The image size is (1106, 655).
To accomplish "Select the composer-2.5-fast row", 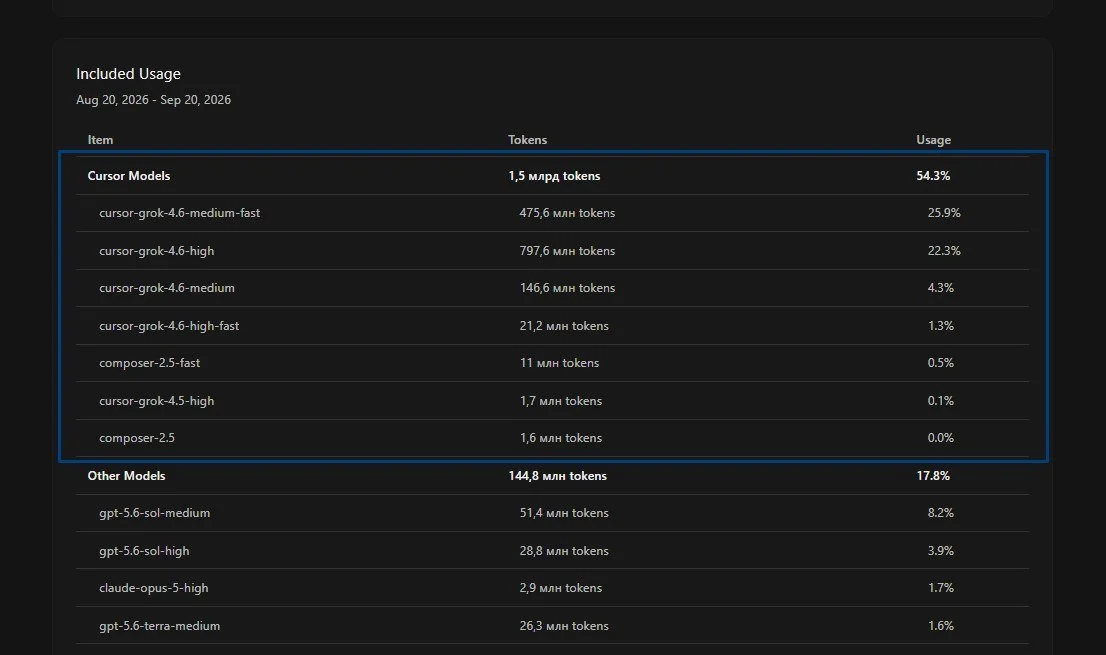I will click(552, 363).
